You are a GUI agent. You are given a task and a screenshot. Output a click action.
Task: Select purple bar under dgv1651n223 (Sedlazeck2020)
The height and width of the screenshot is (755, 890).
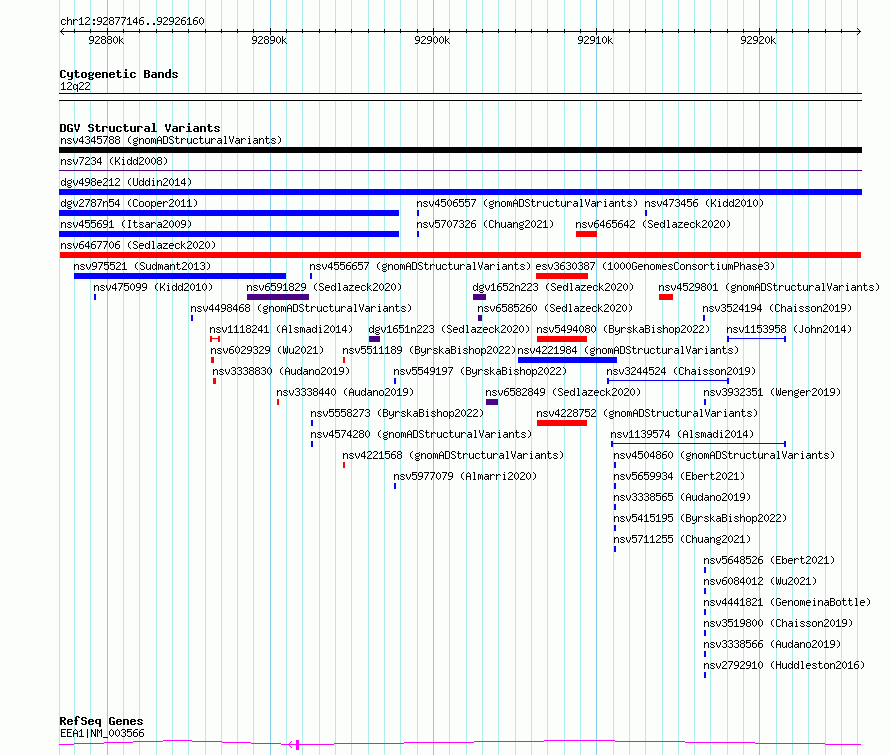[374, 339]
